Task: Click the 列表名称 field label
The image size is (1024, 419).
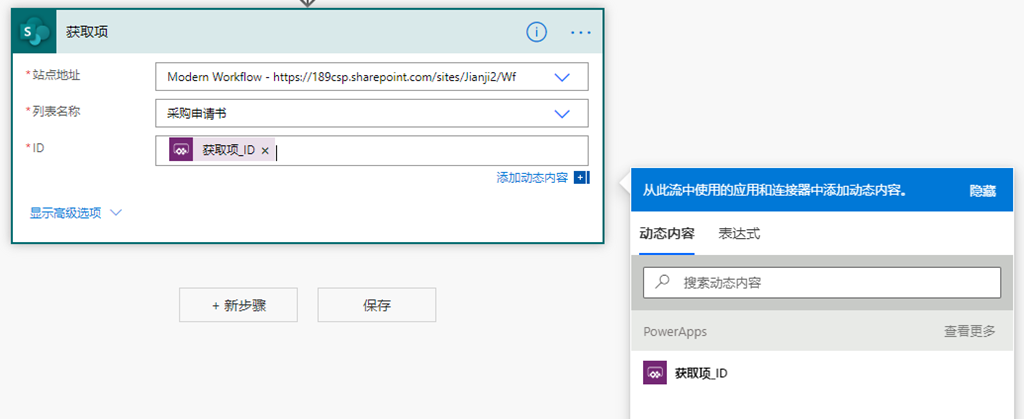Action: (x=56, y=112)
